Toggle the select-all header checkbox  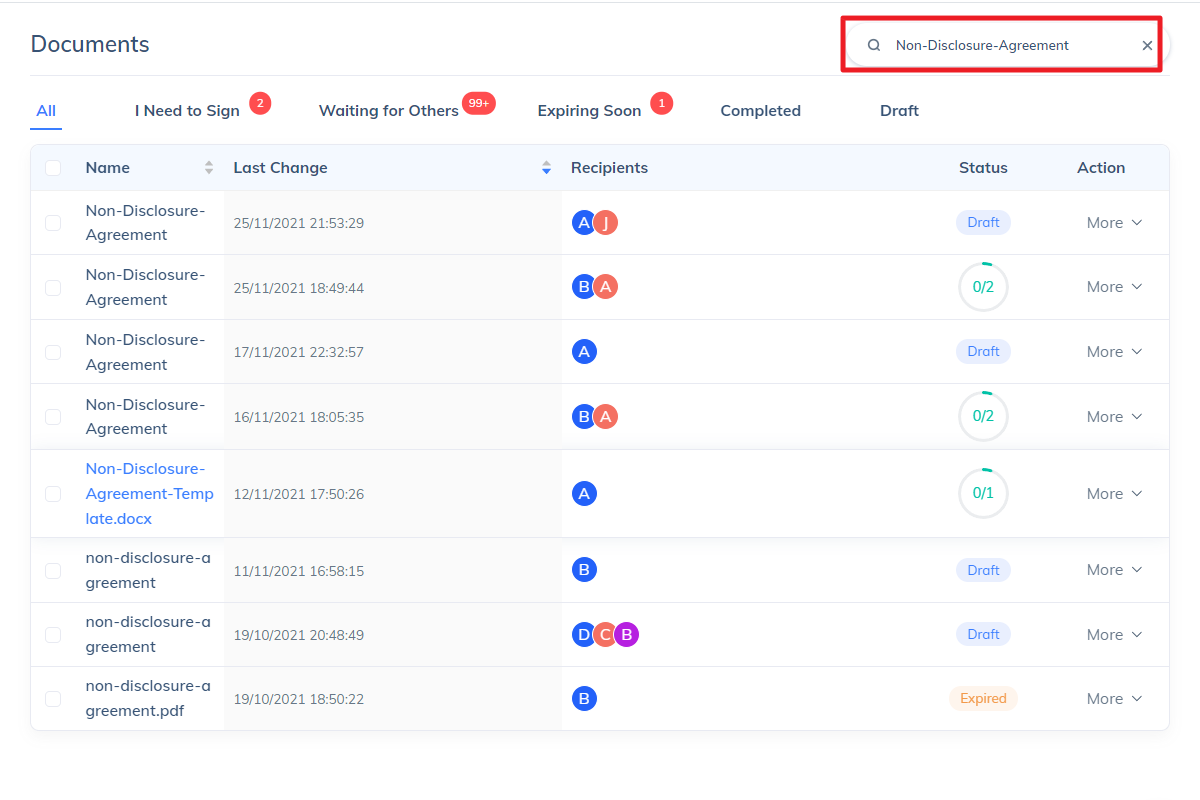point(53,168)
